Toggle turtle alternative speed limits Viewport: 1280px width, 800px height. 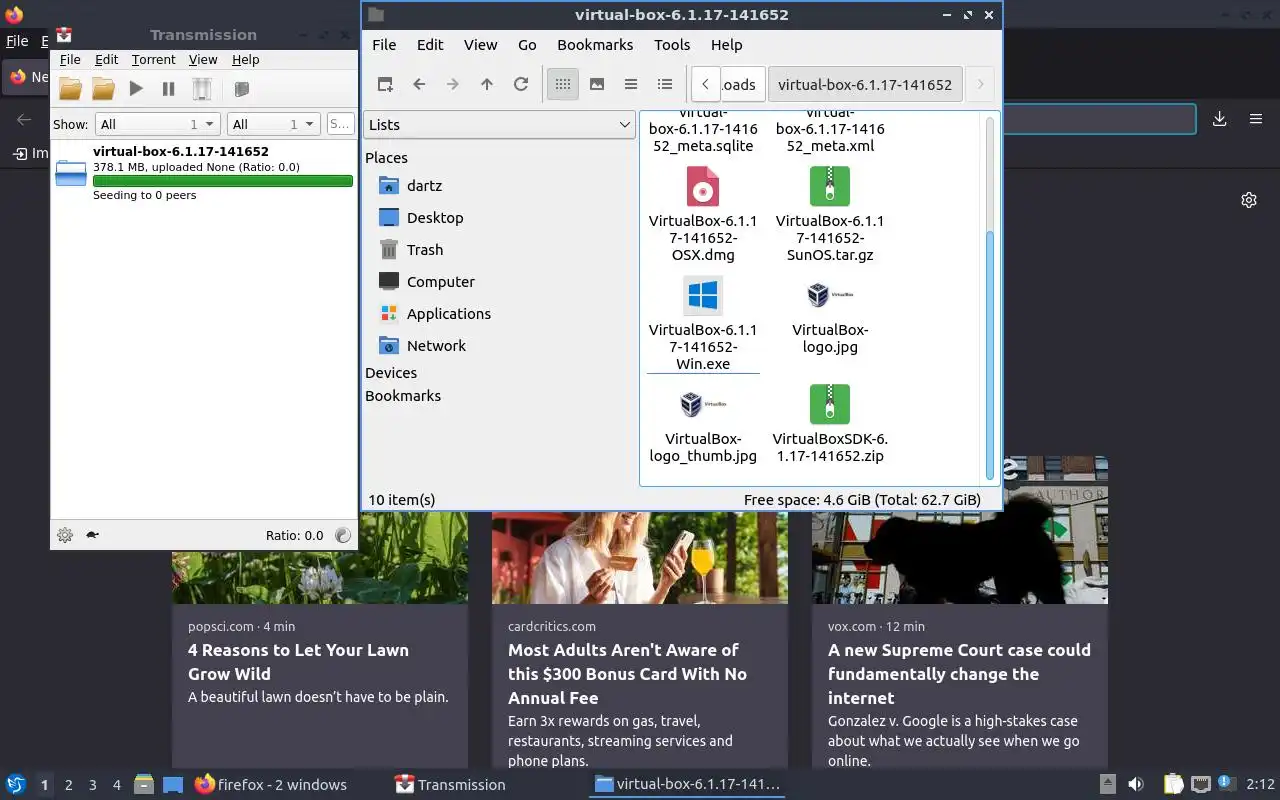click(x=92, y=535)
